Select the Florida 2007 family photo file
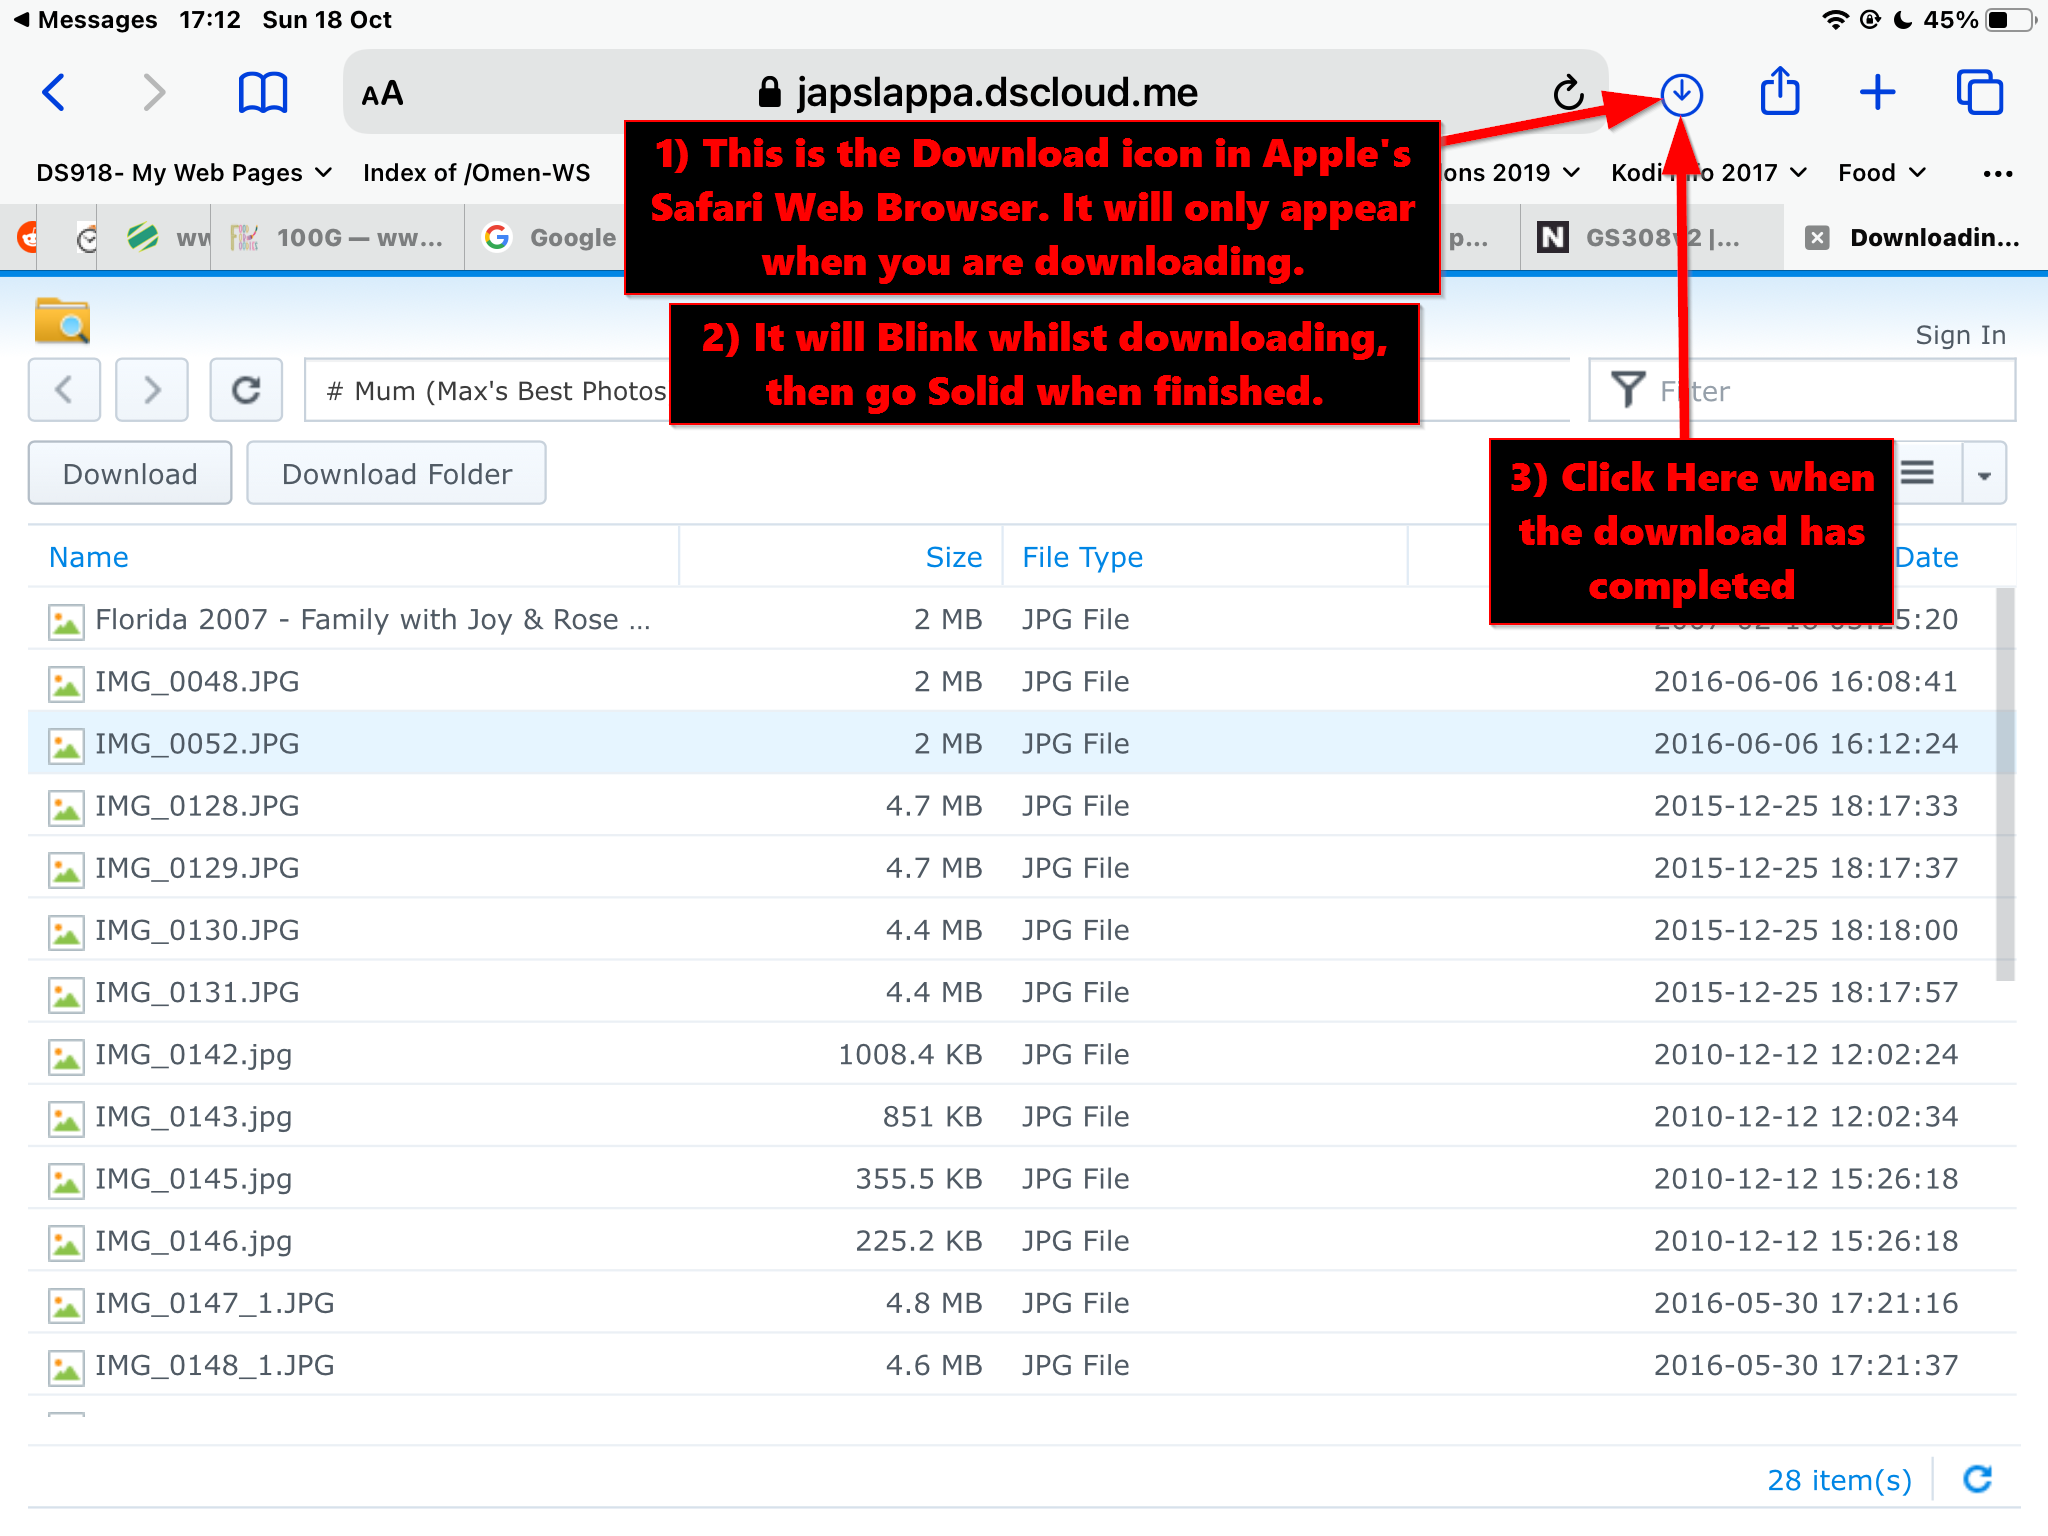The image size is (2048, 1536). (x=1012, y=619)
